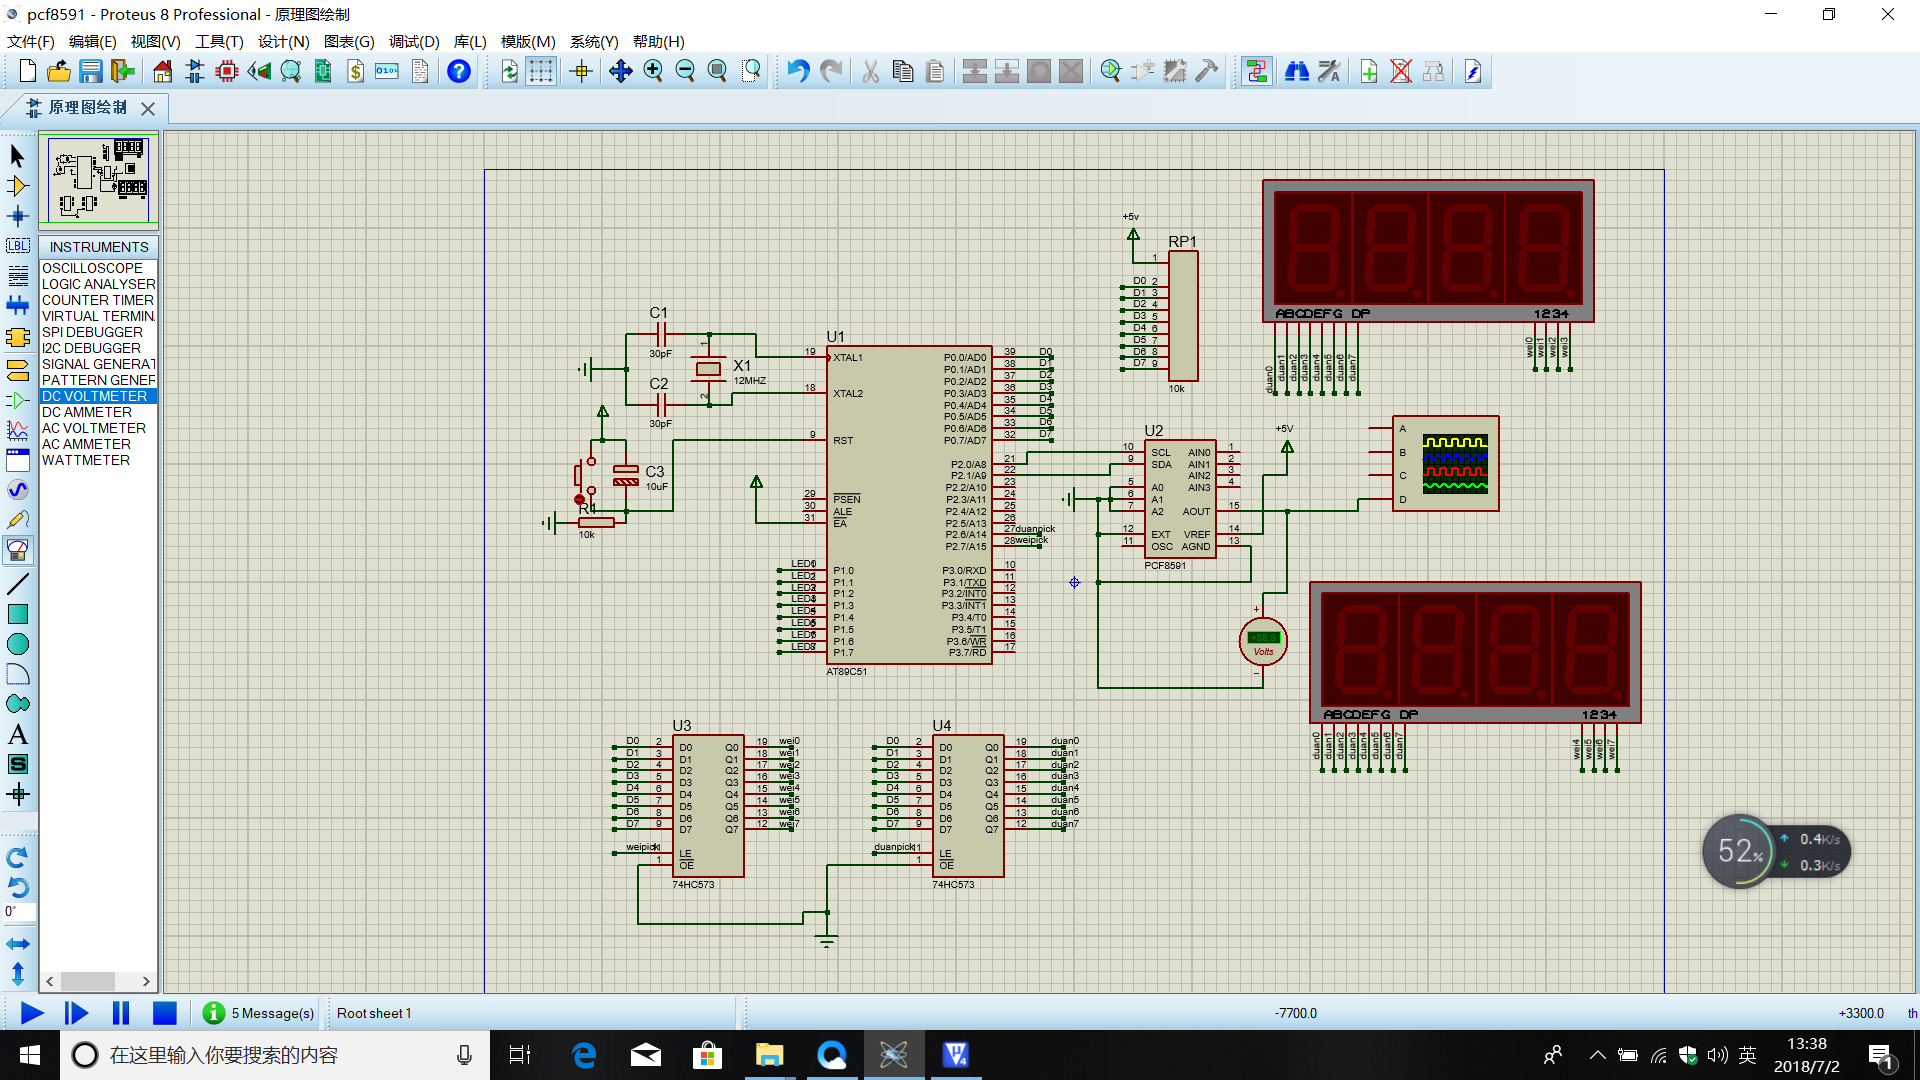
Task: Click the Step simulation button
Action: pos(76,1013)
